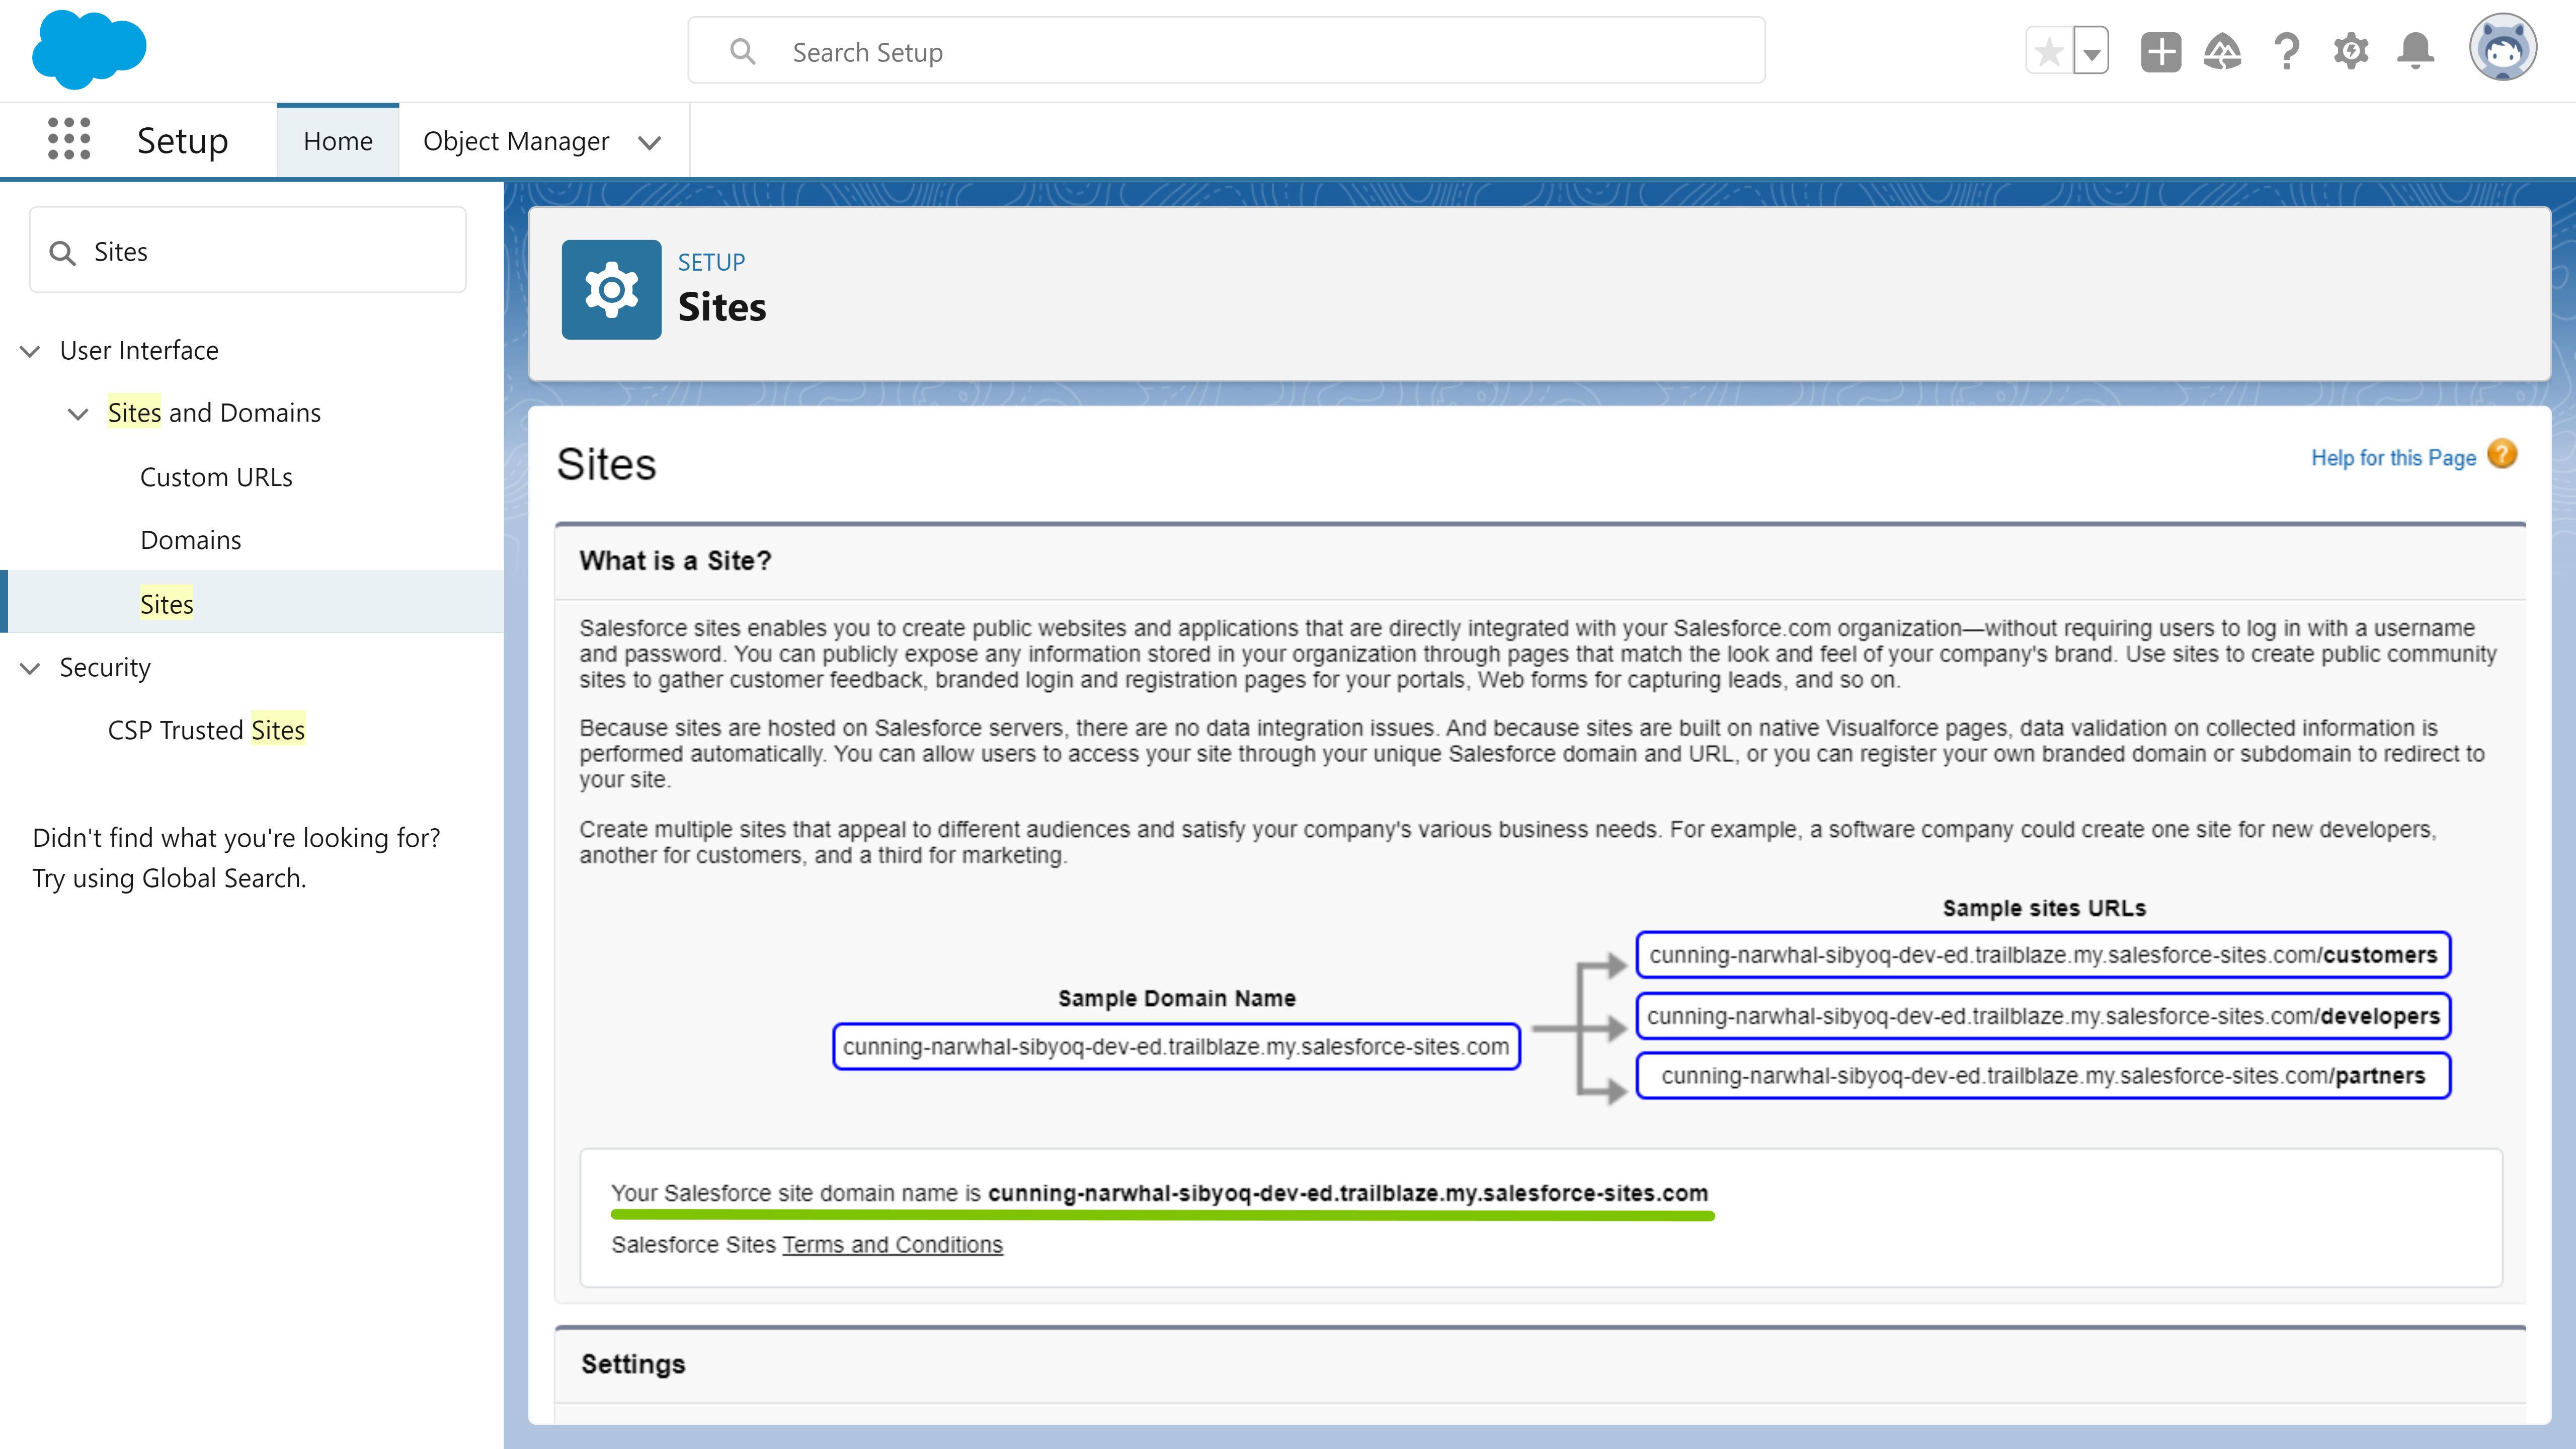Open the Setup gear menu in header

[x=2351, y=52]
